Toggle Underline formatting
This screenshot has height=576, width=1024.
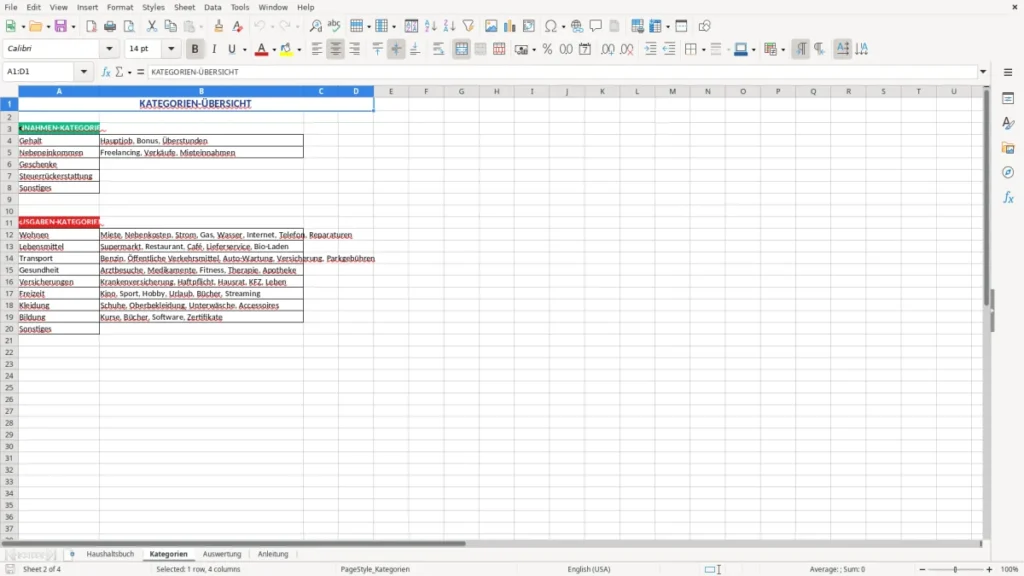[x=231, y=49]
